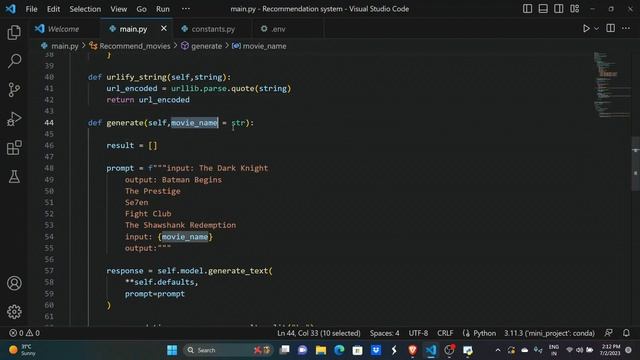Close the main.py tab

tap(164, 29)
